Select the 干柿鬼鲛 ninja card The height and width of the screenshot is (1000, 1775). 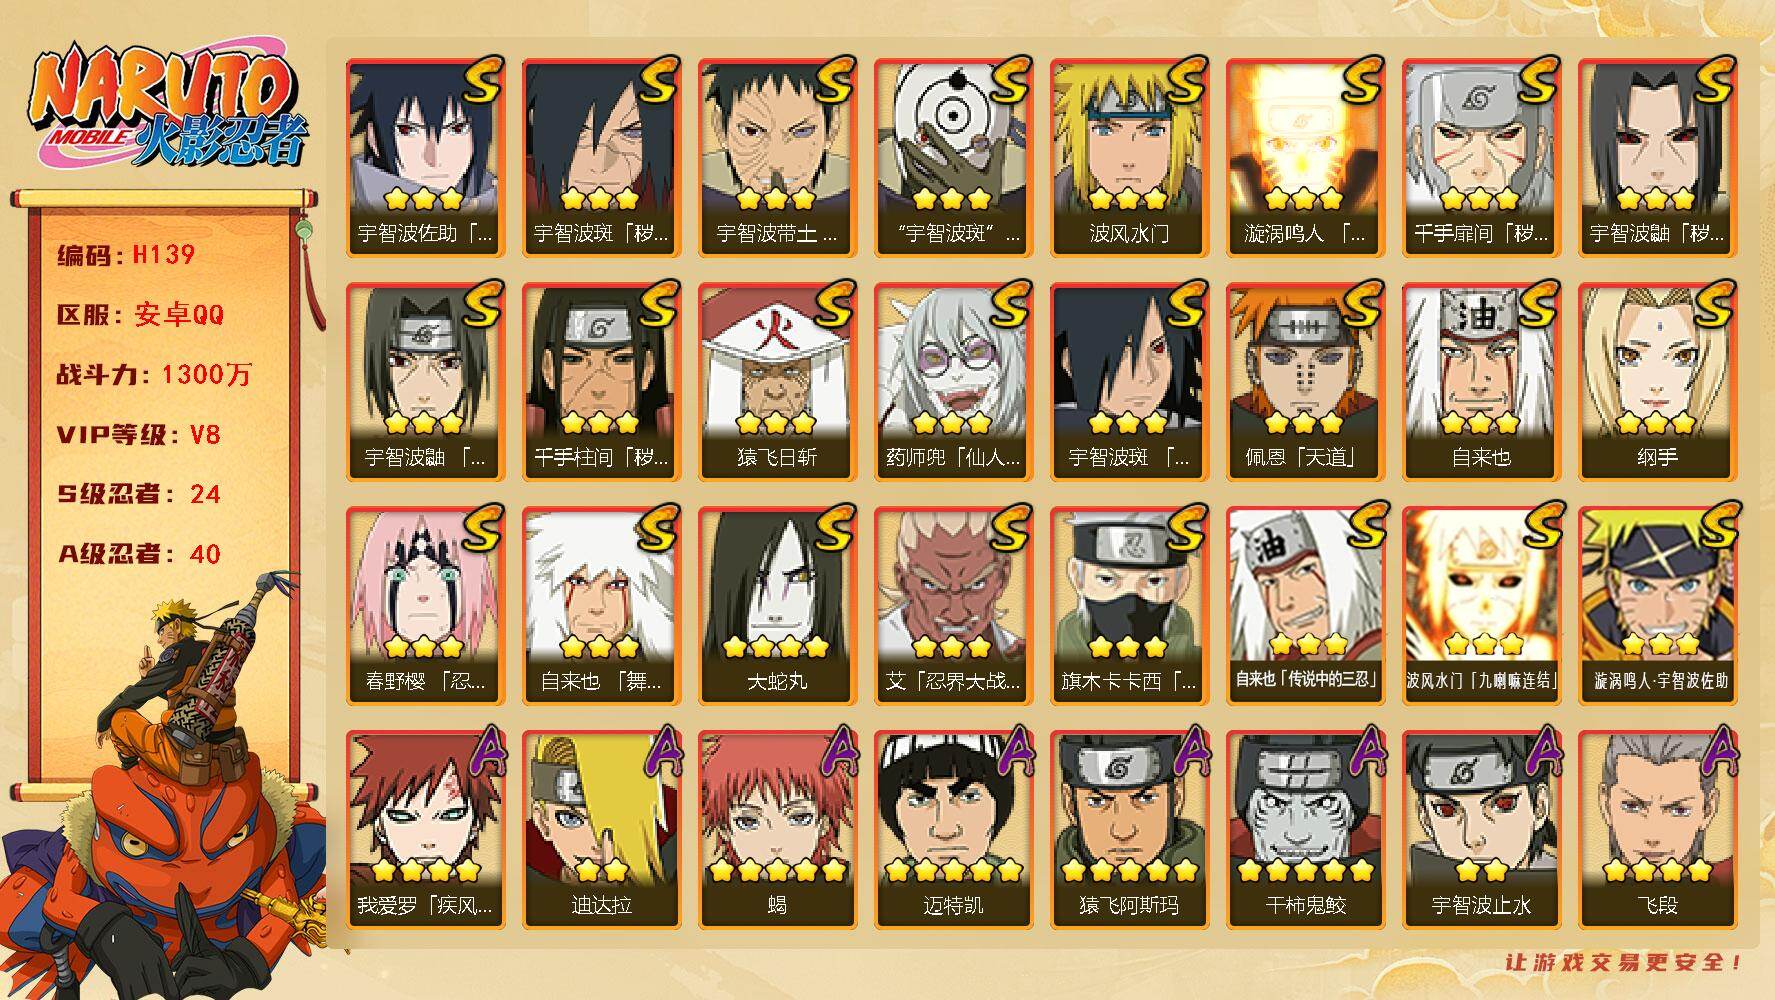(1305, 830)
